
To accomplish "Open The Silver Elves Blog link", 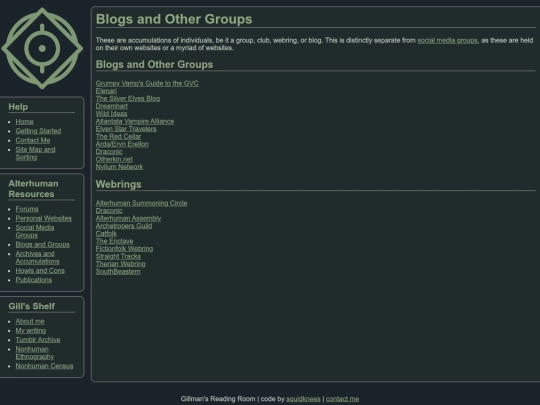I will pyautogui.click(x=128, y=98).
